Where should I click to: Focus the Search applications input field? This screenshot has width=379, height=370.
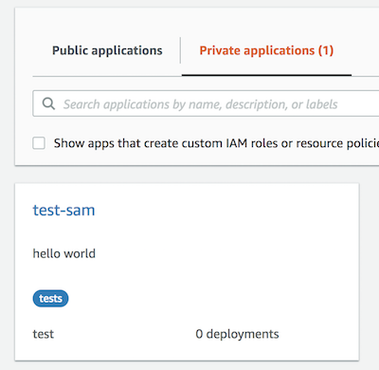tap(206, 104)
